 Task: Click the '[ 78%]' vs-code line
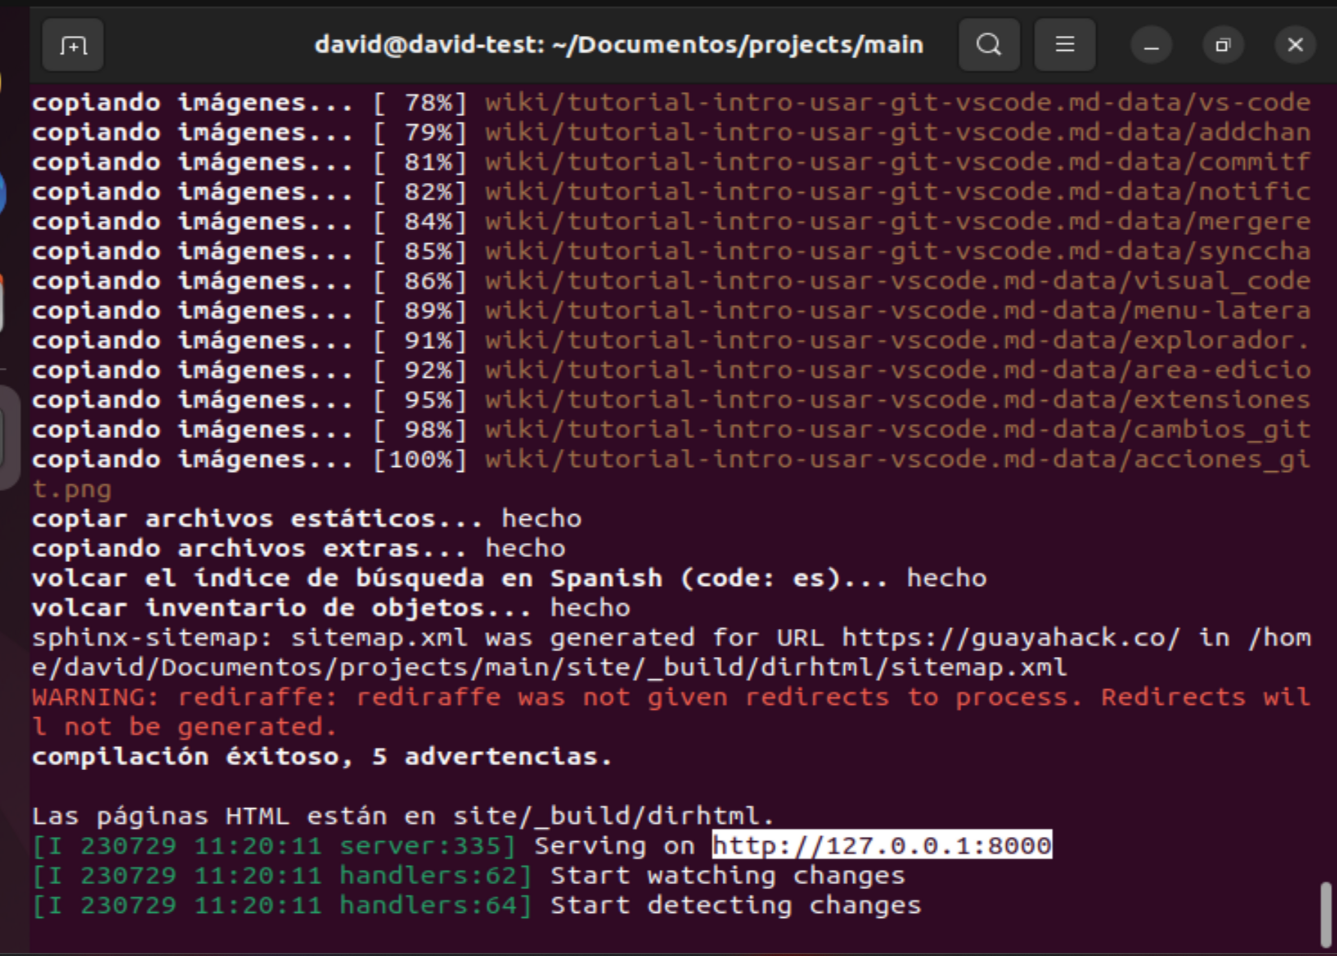671,103
